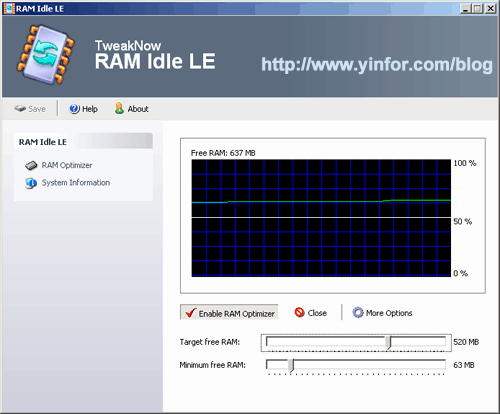The width and height of the screenshot is (500, 414).
Task: Click the Target free RAM: label
Action: 210,342
